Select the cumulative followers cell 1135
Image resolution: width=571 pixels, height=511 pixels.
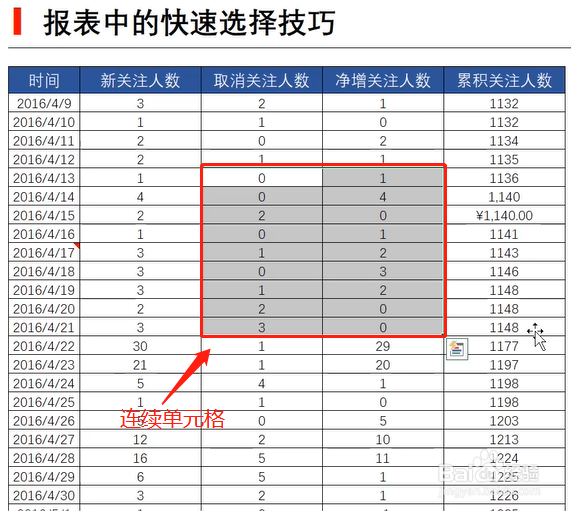[504, 159]
